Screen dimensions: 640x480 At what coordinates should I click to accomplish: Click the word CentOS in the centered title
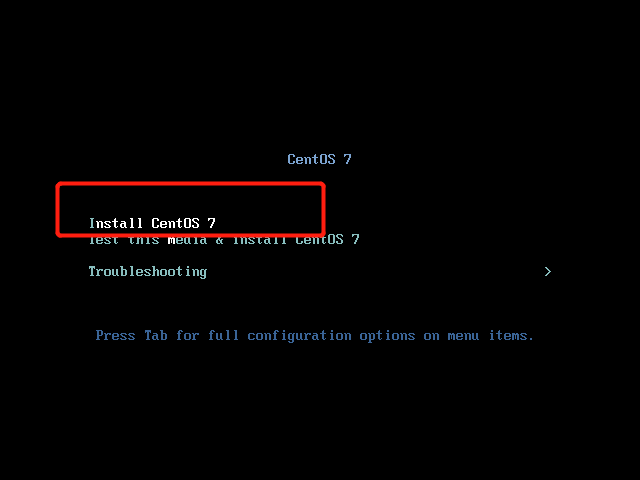point(311,159)
